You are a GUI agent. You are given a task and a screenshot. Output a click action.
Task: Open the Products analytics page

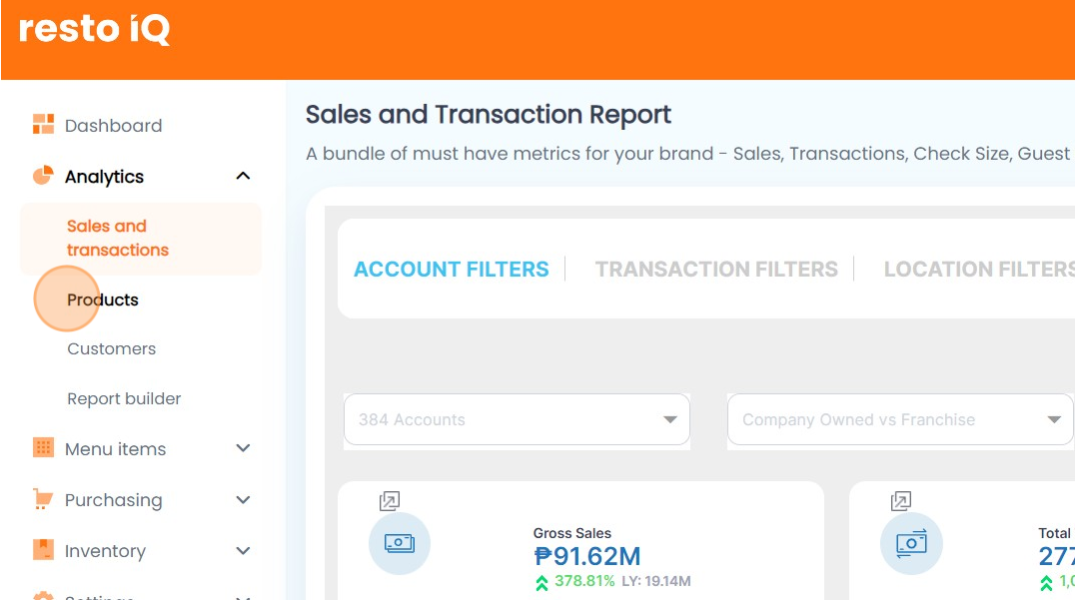pyautogui.click(x=103, y=300)
